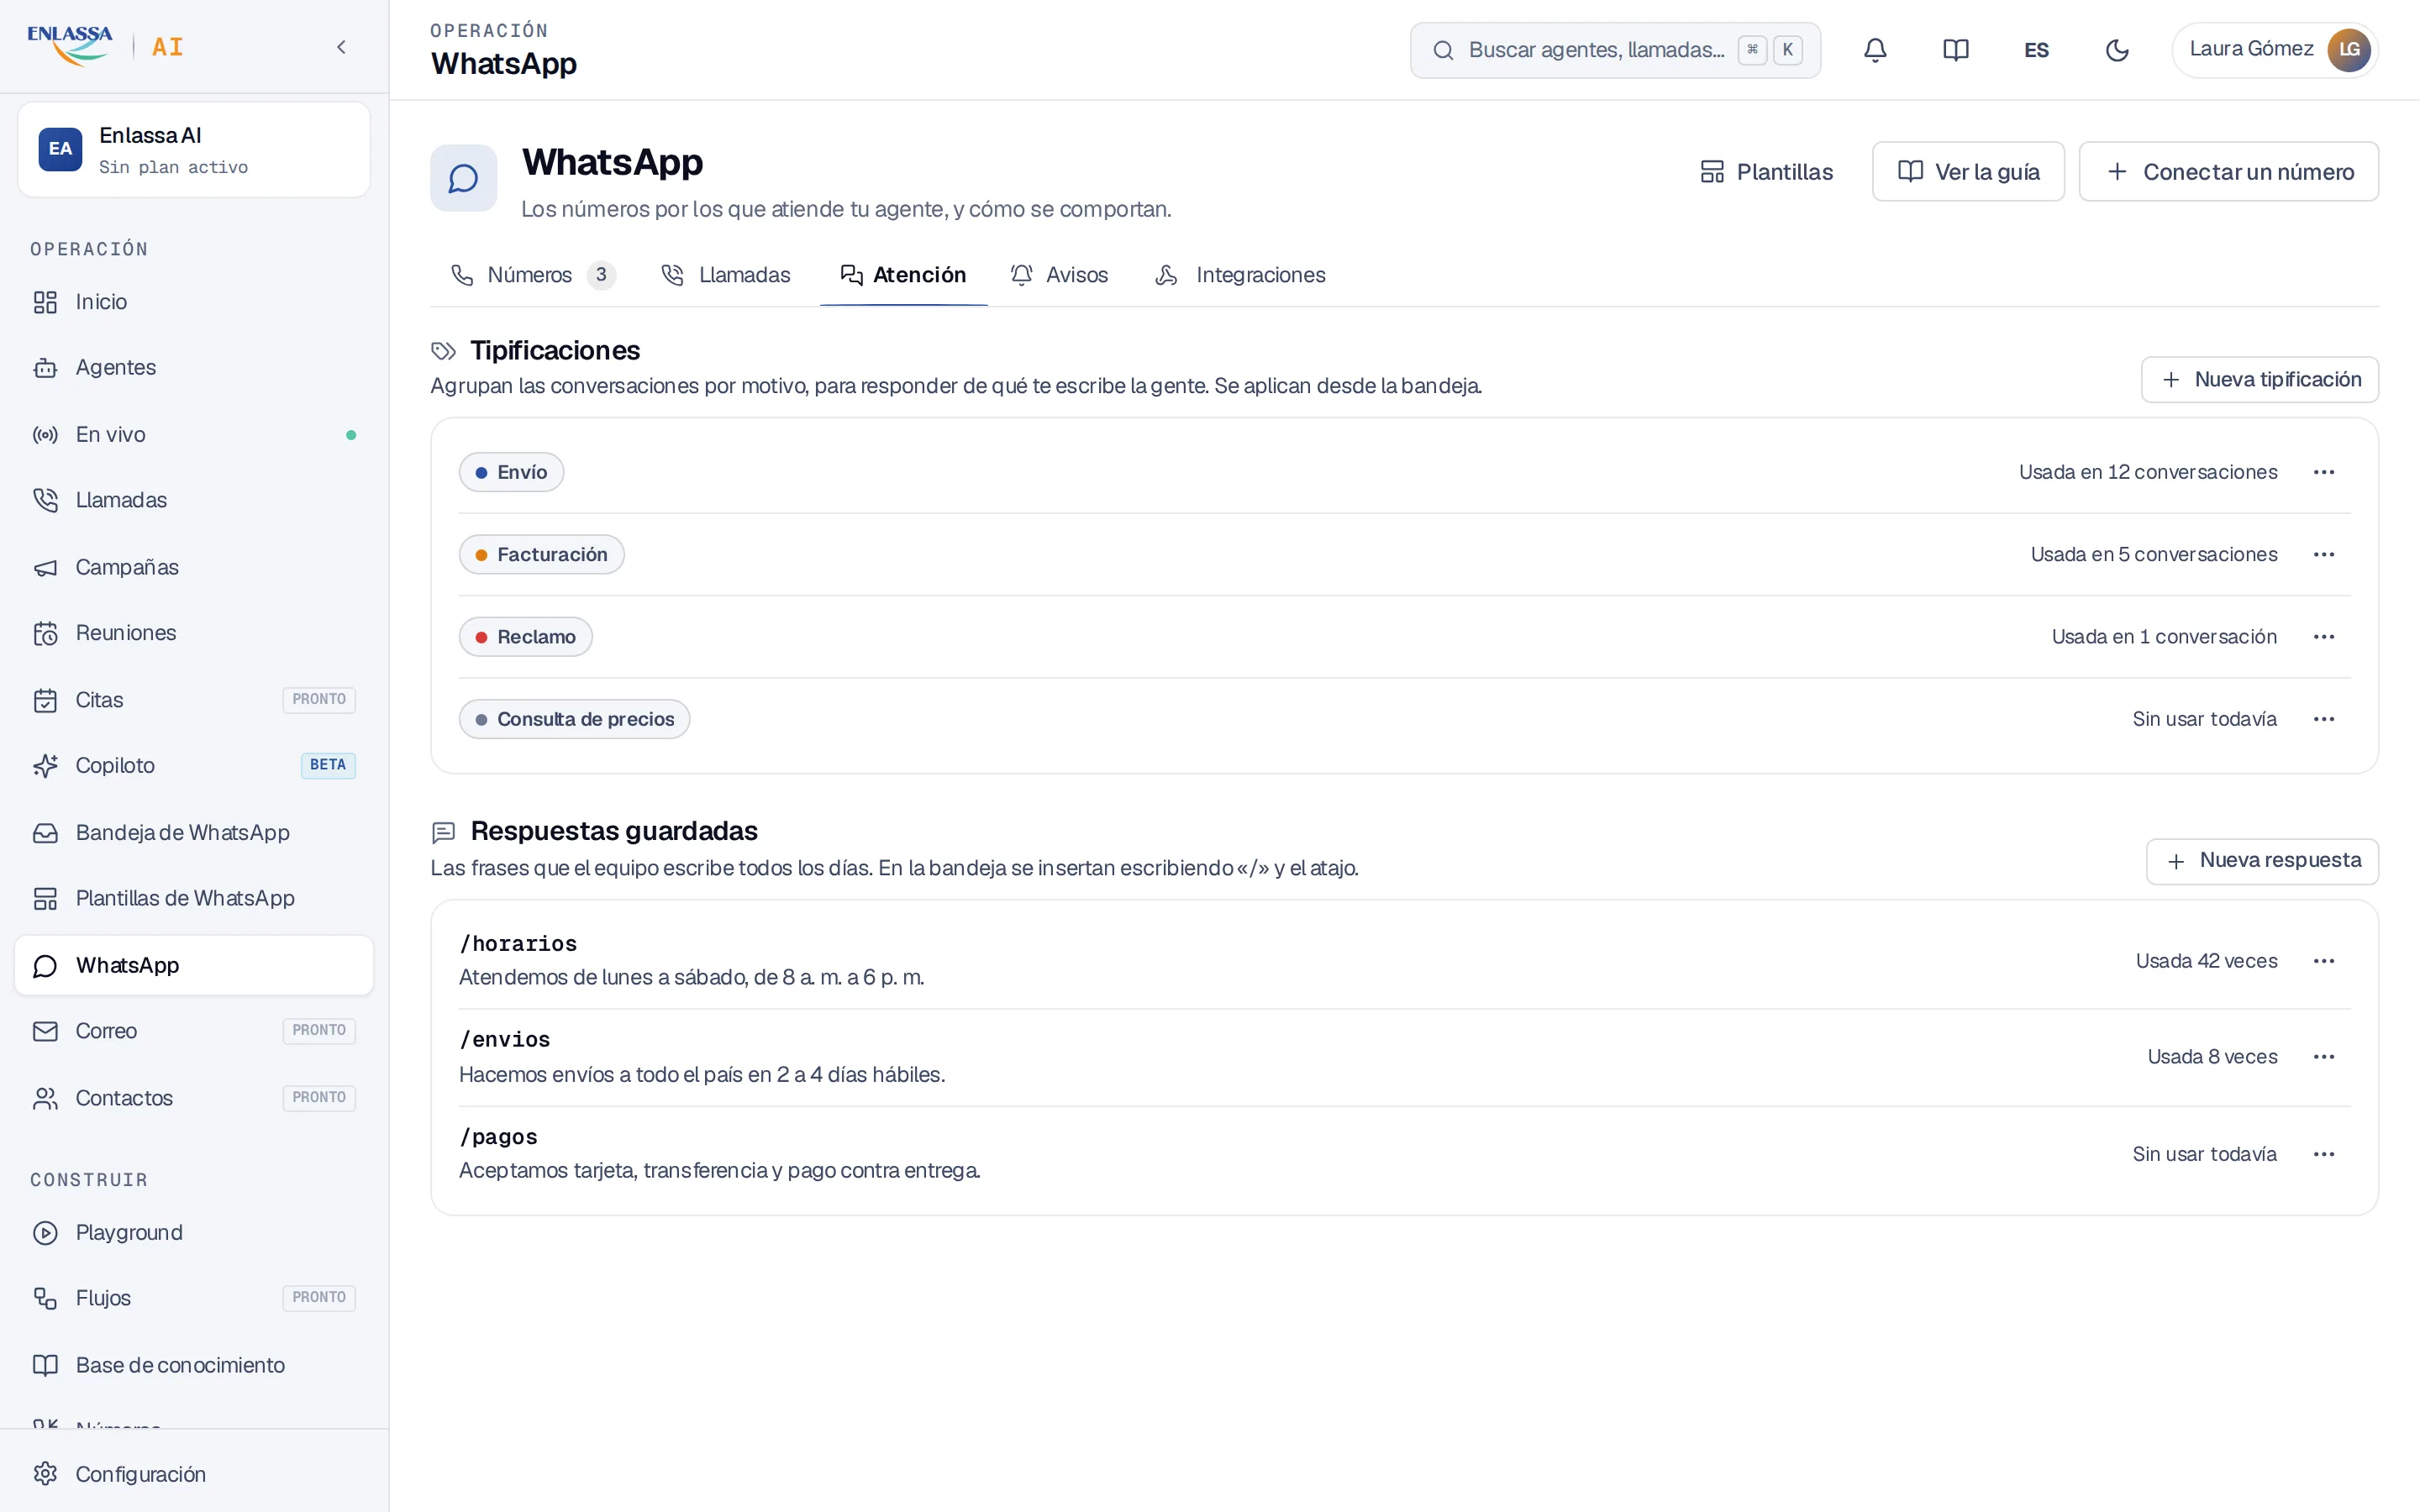The image size is (2420, 1512).
Task: Switch to the Avisos tab
Action: coord(1059,275)
